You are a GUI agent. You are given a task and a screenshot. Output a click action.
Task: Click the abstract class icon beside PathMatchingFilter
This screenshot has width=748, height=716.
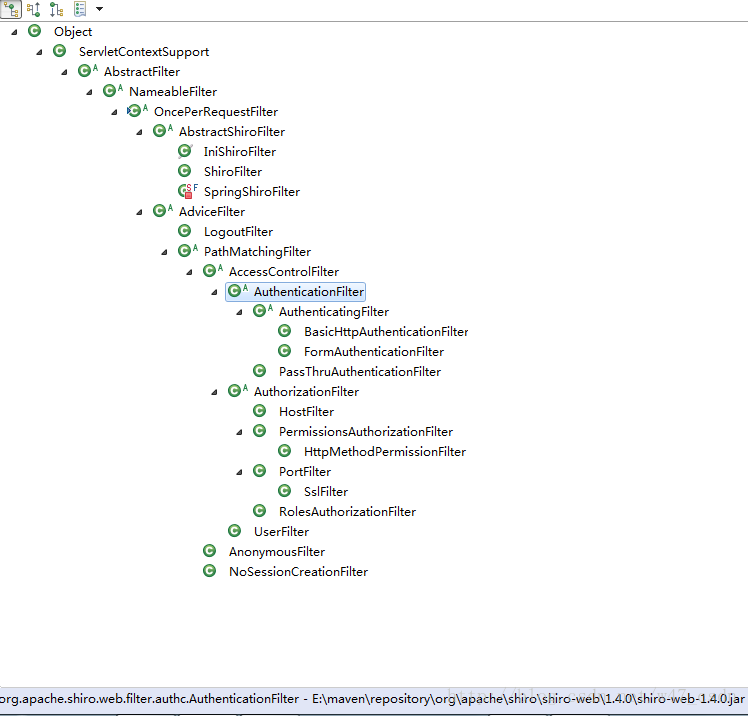click(x=187, y=250)
